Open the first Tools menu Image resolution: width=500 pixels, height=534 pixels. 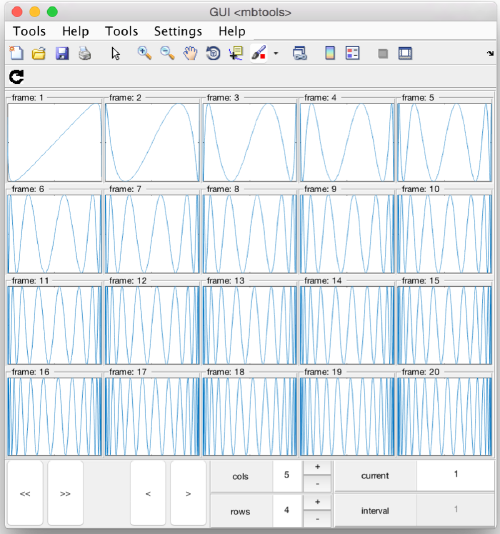pos(29,31)
